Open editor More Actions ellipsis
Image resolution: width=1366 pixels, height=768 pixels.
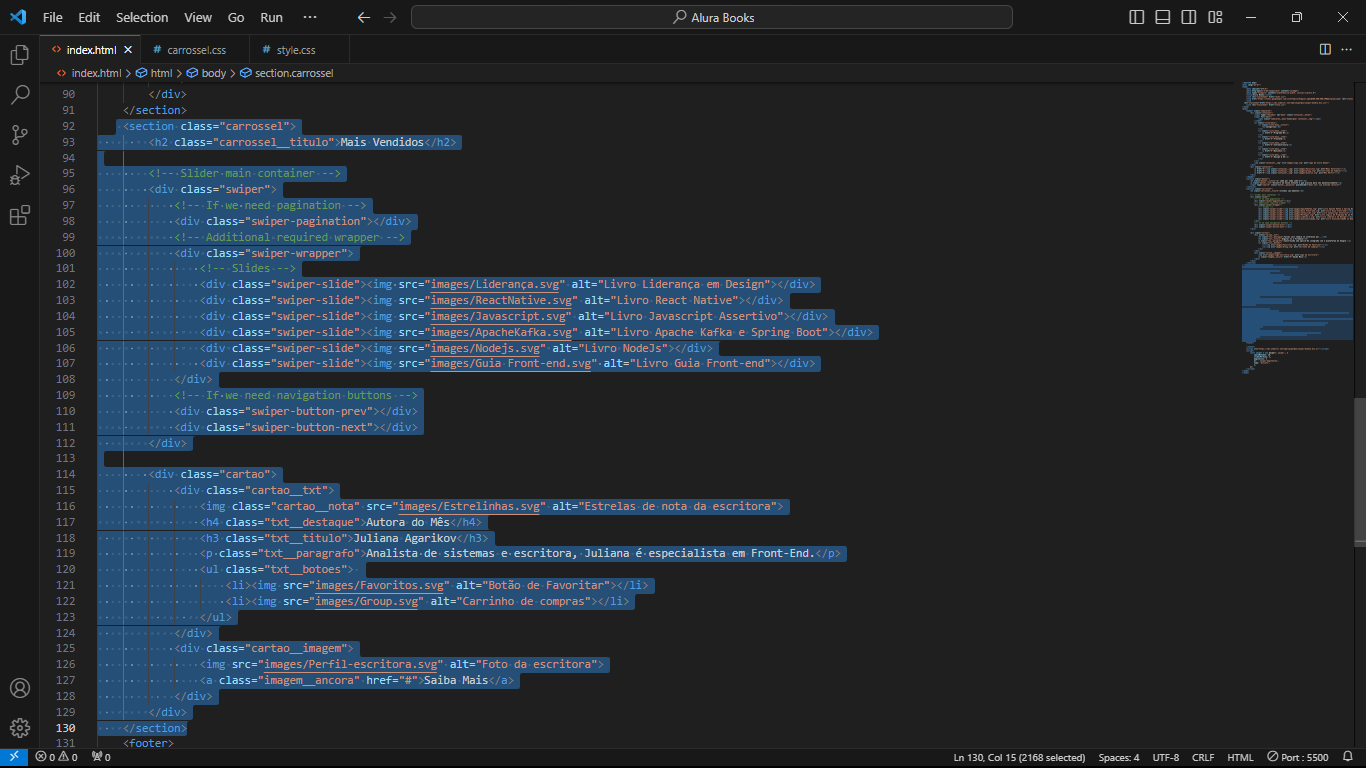tap(1347, 49)
